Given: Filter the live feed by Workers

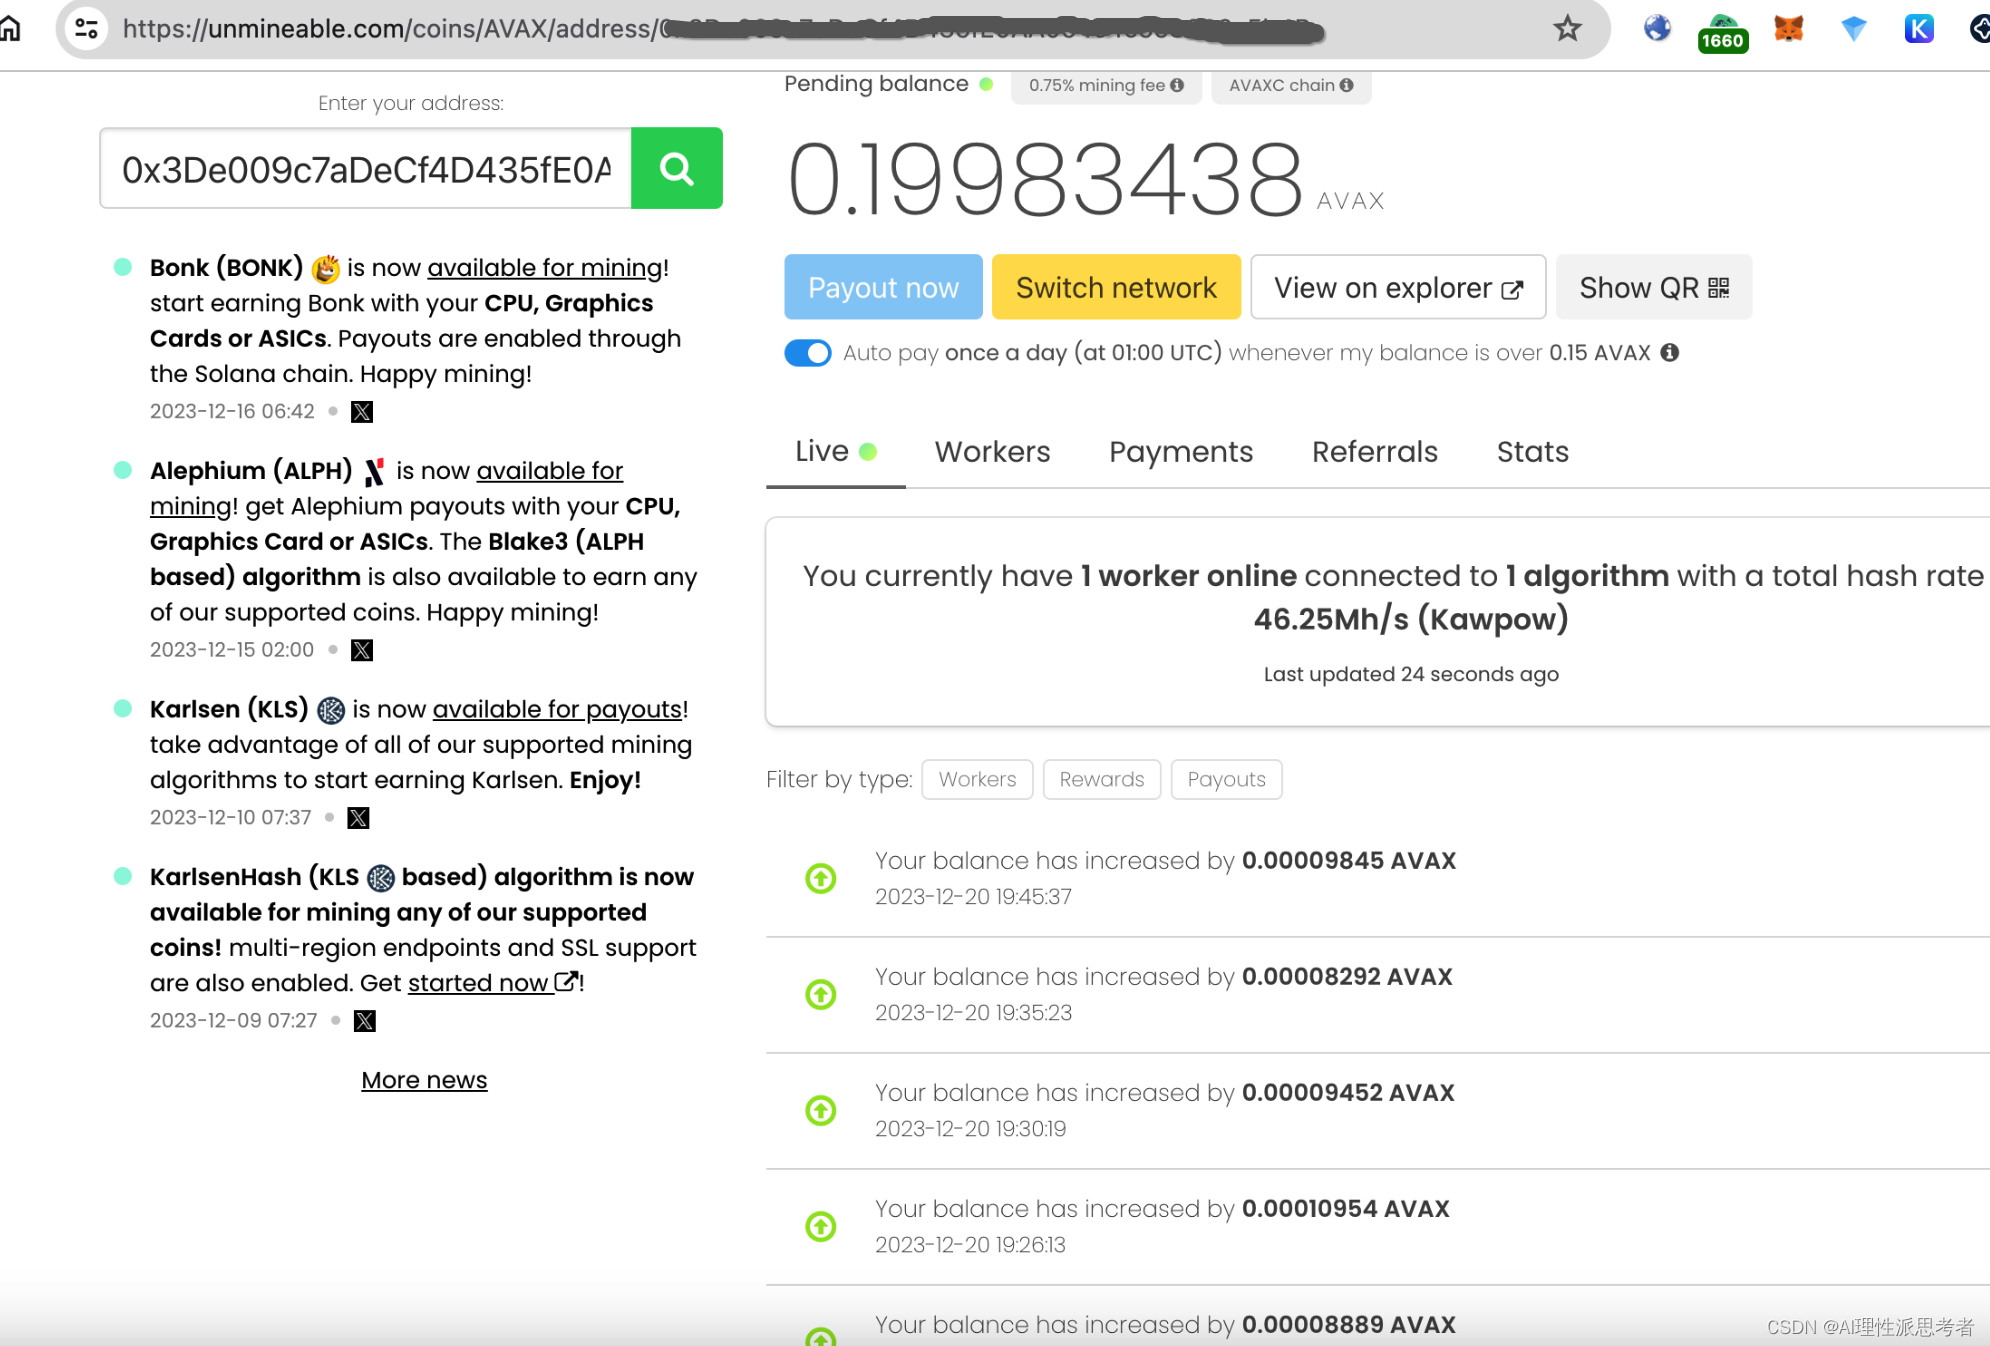Looking at the screenshot, I should point(977,779).
